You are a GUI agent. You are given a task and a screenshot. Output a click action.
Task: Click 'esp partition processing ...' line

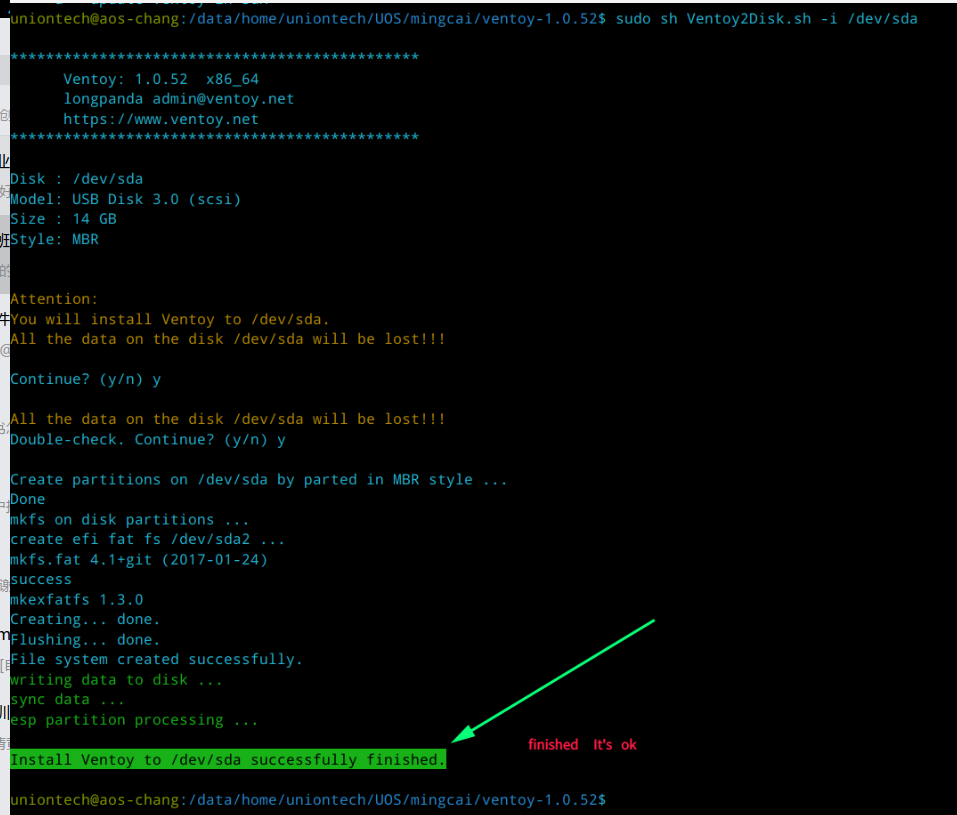[x=134, y=720]
